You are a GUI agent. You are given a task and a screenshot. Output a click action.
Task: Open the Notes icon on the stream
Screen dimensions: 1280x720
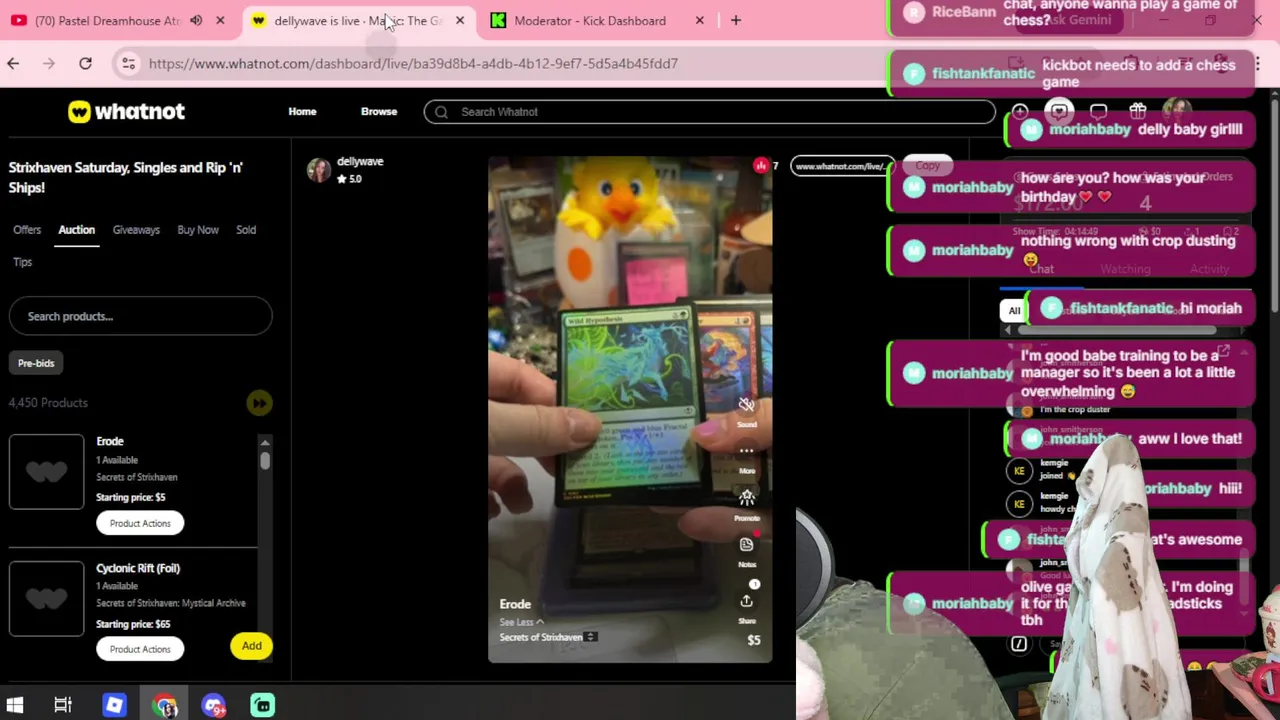pos(746,545)
